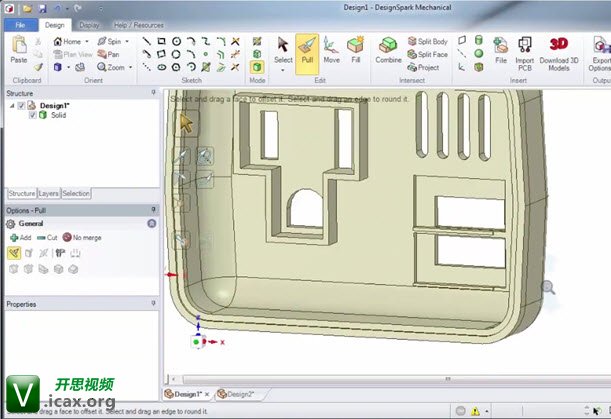
Task: Switch to the Design2* document tab
Action: tap(240, 394)
